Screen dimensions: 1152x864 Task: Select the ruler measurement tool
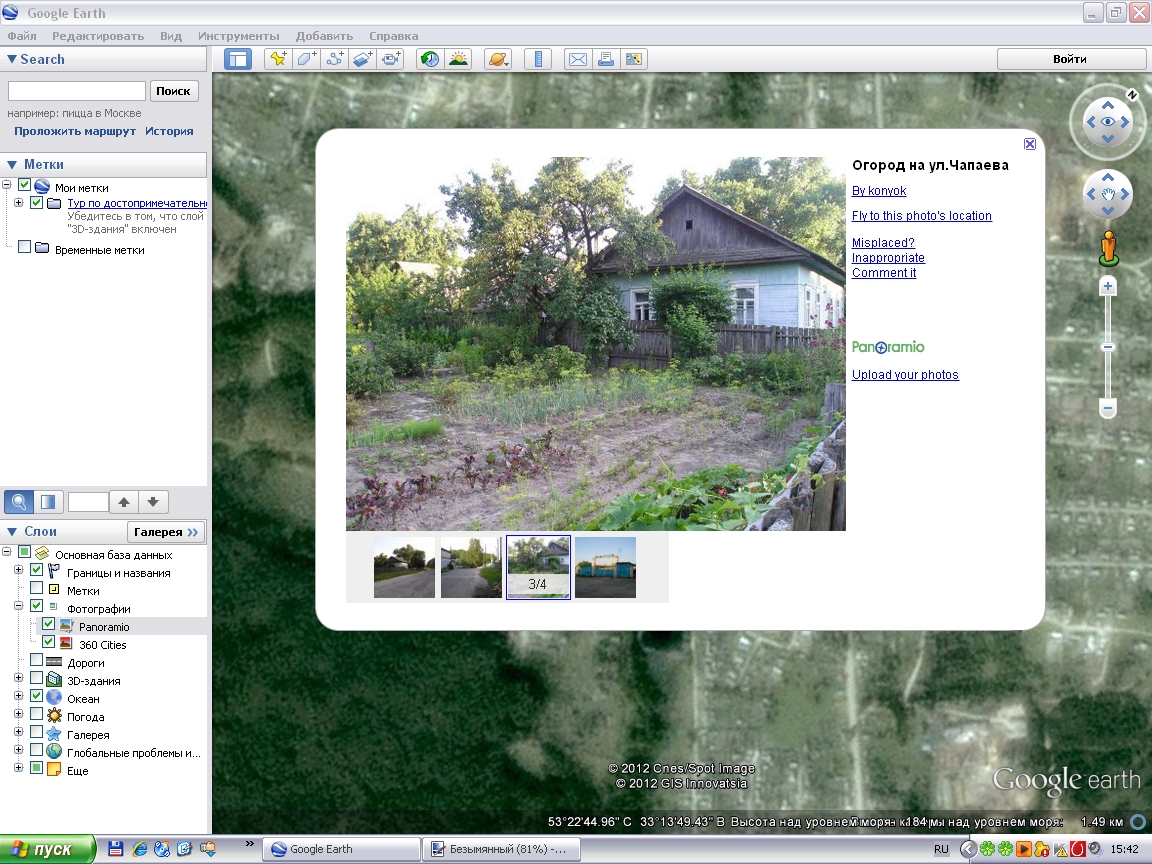click(x=538, y=59)
